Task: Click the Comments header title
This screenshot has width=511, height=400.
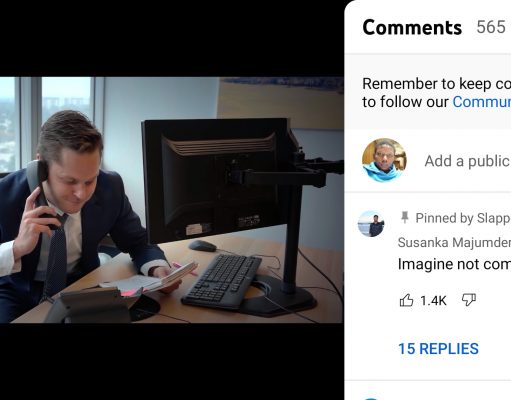Action: 412,27
